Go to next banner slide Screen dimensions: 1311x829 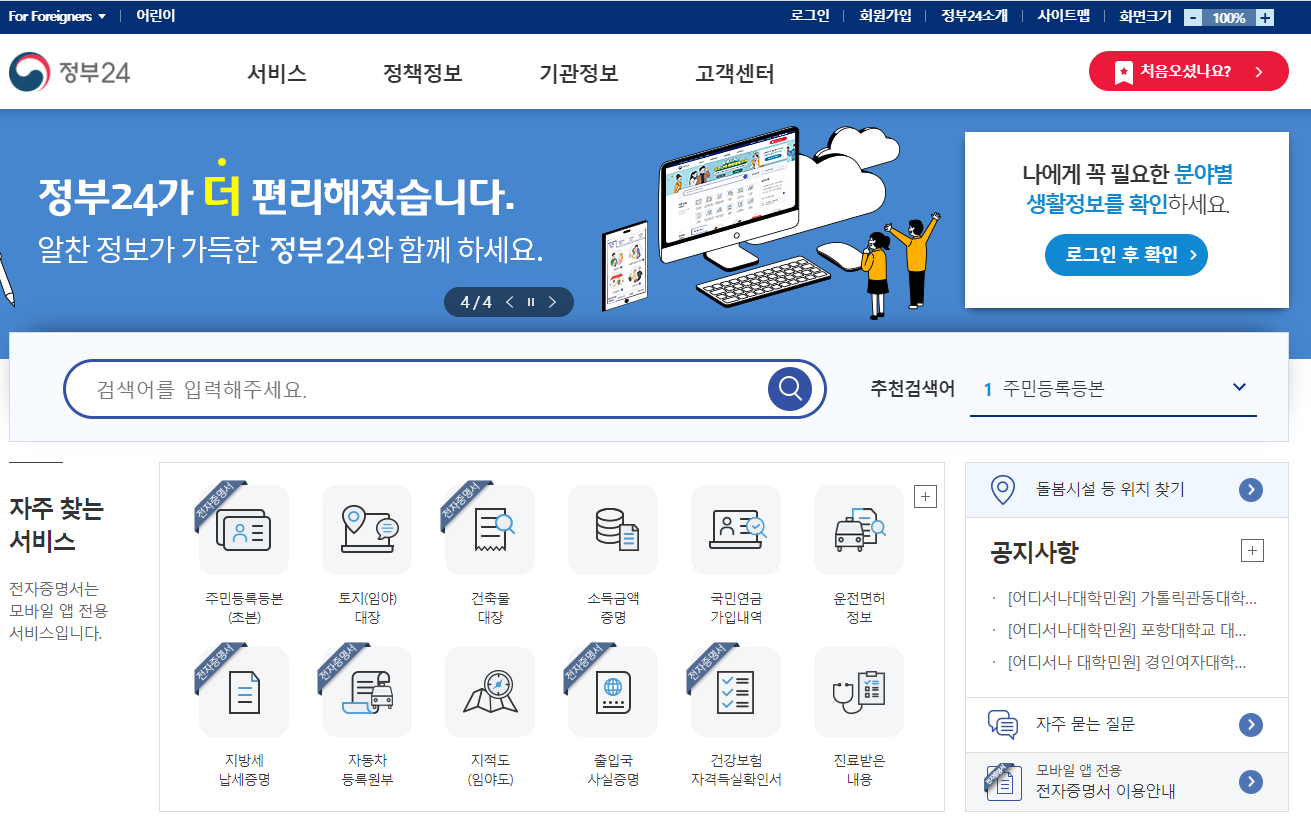(552, 302)
